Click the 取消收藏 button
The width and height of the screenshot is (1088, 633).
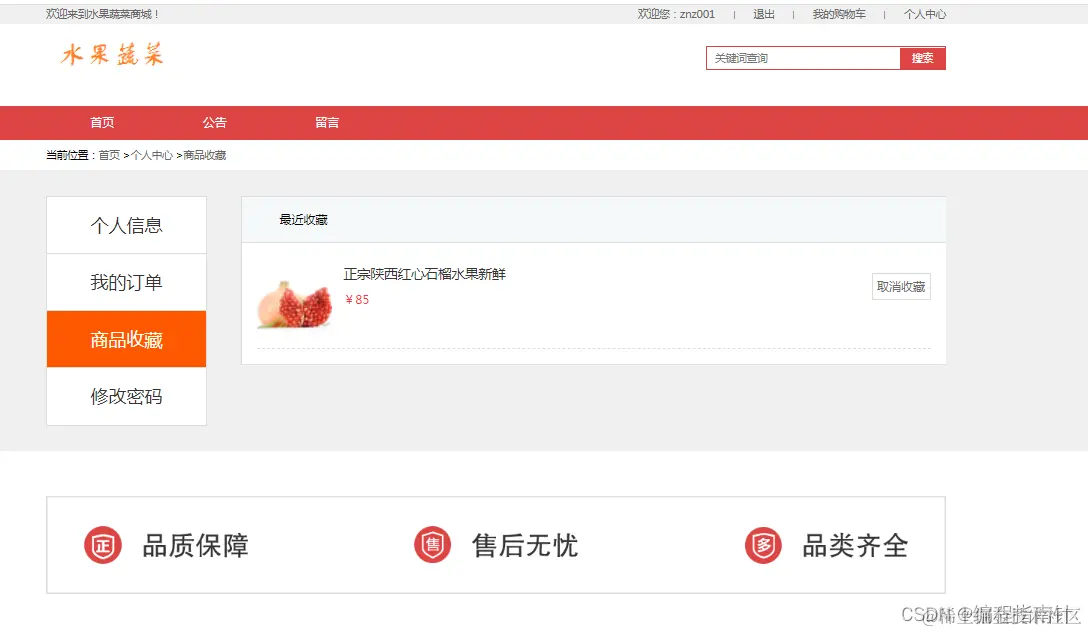pos(901,287)
